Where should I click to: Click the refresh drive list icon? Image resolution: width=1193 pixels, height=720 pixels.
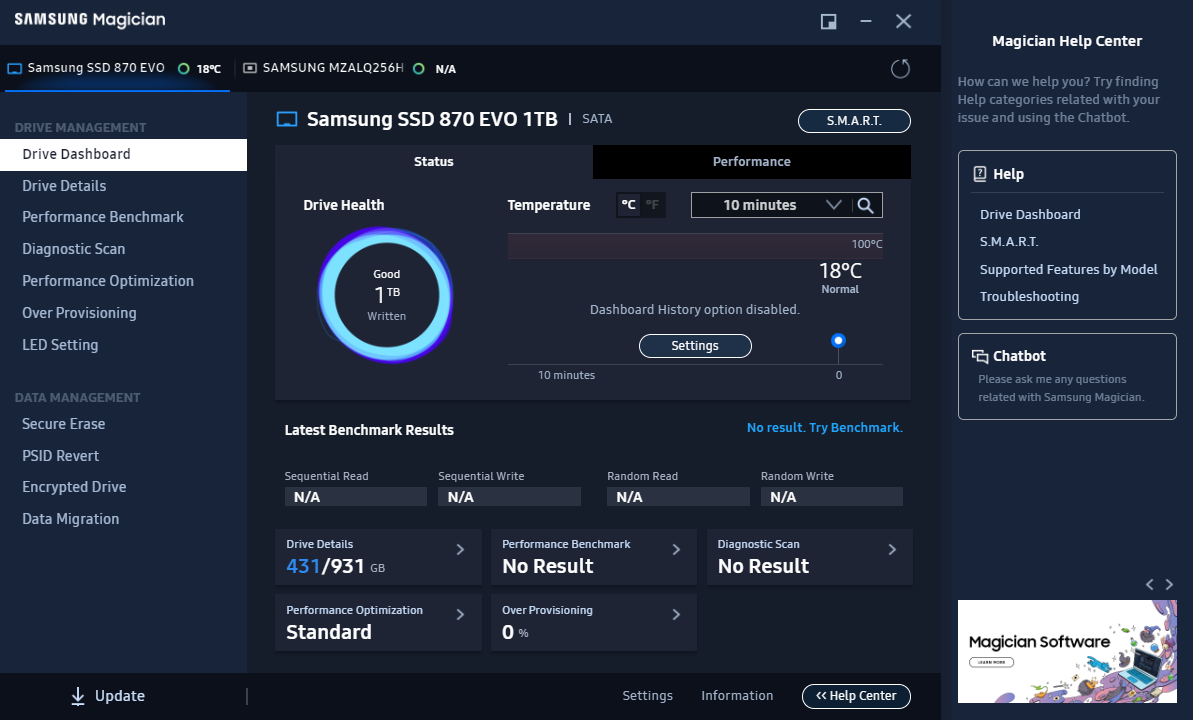pyautogui.click(x=900, y=68)
